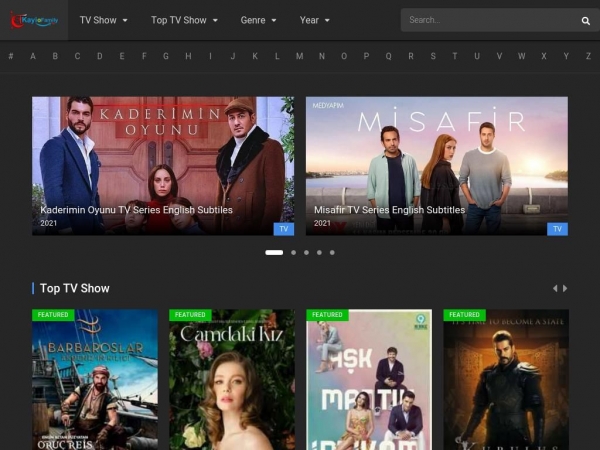Go to next Top TV Show slide arrow

565,289
